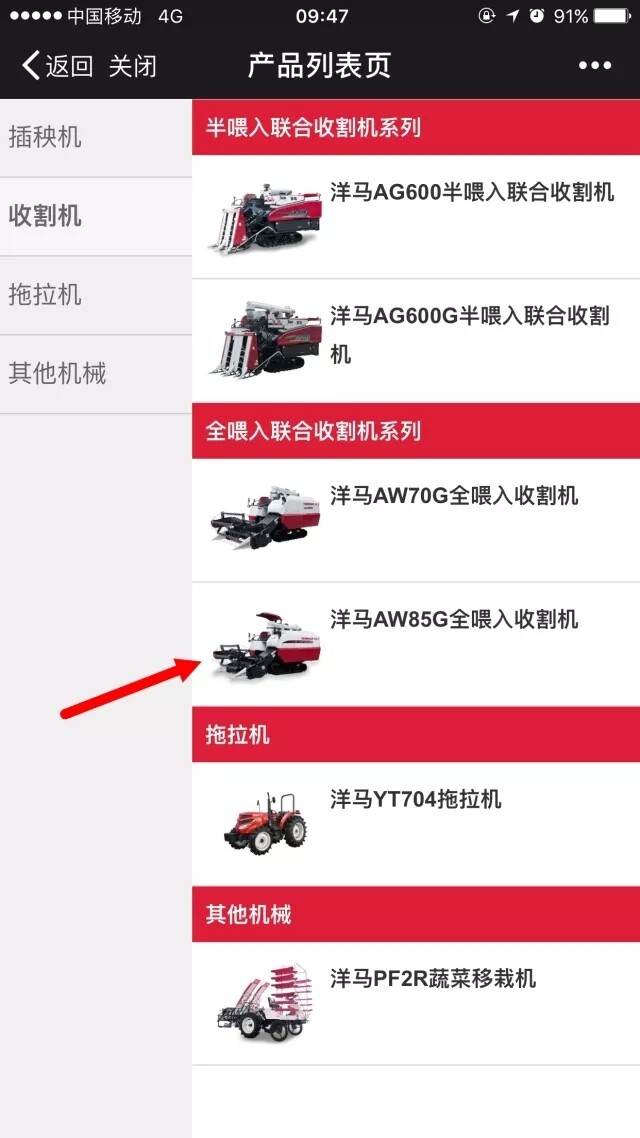Image resolution: width=640 pixels, height=1138 pixels.
Task: Open the 洋马AG600G harvester product image
Action: point(265,339)
